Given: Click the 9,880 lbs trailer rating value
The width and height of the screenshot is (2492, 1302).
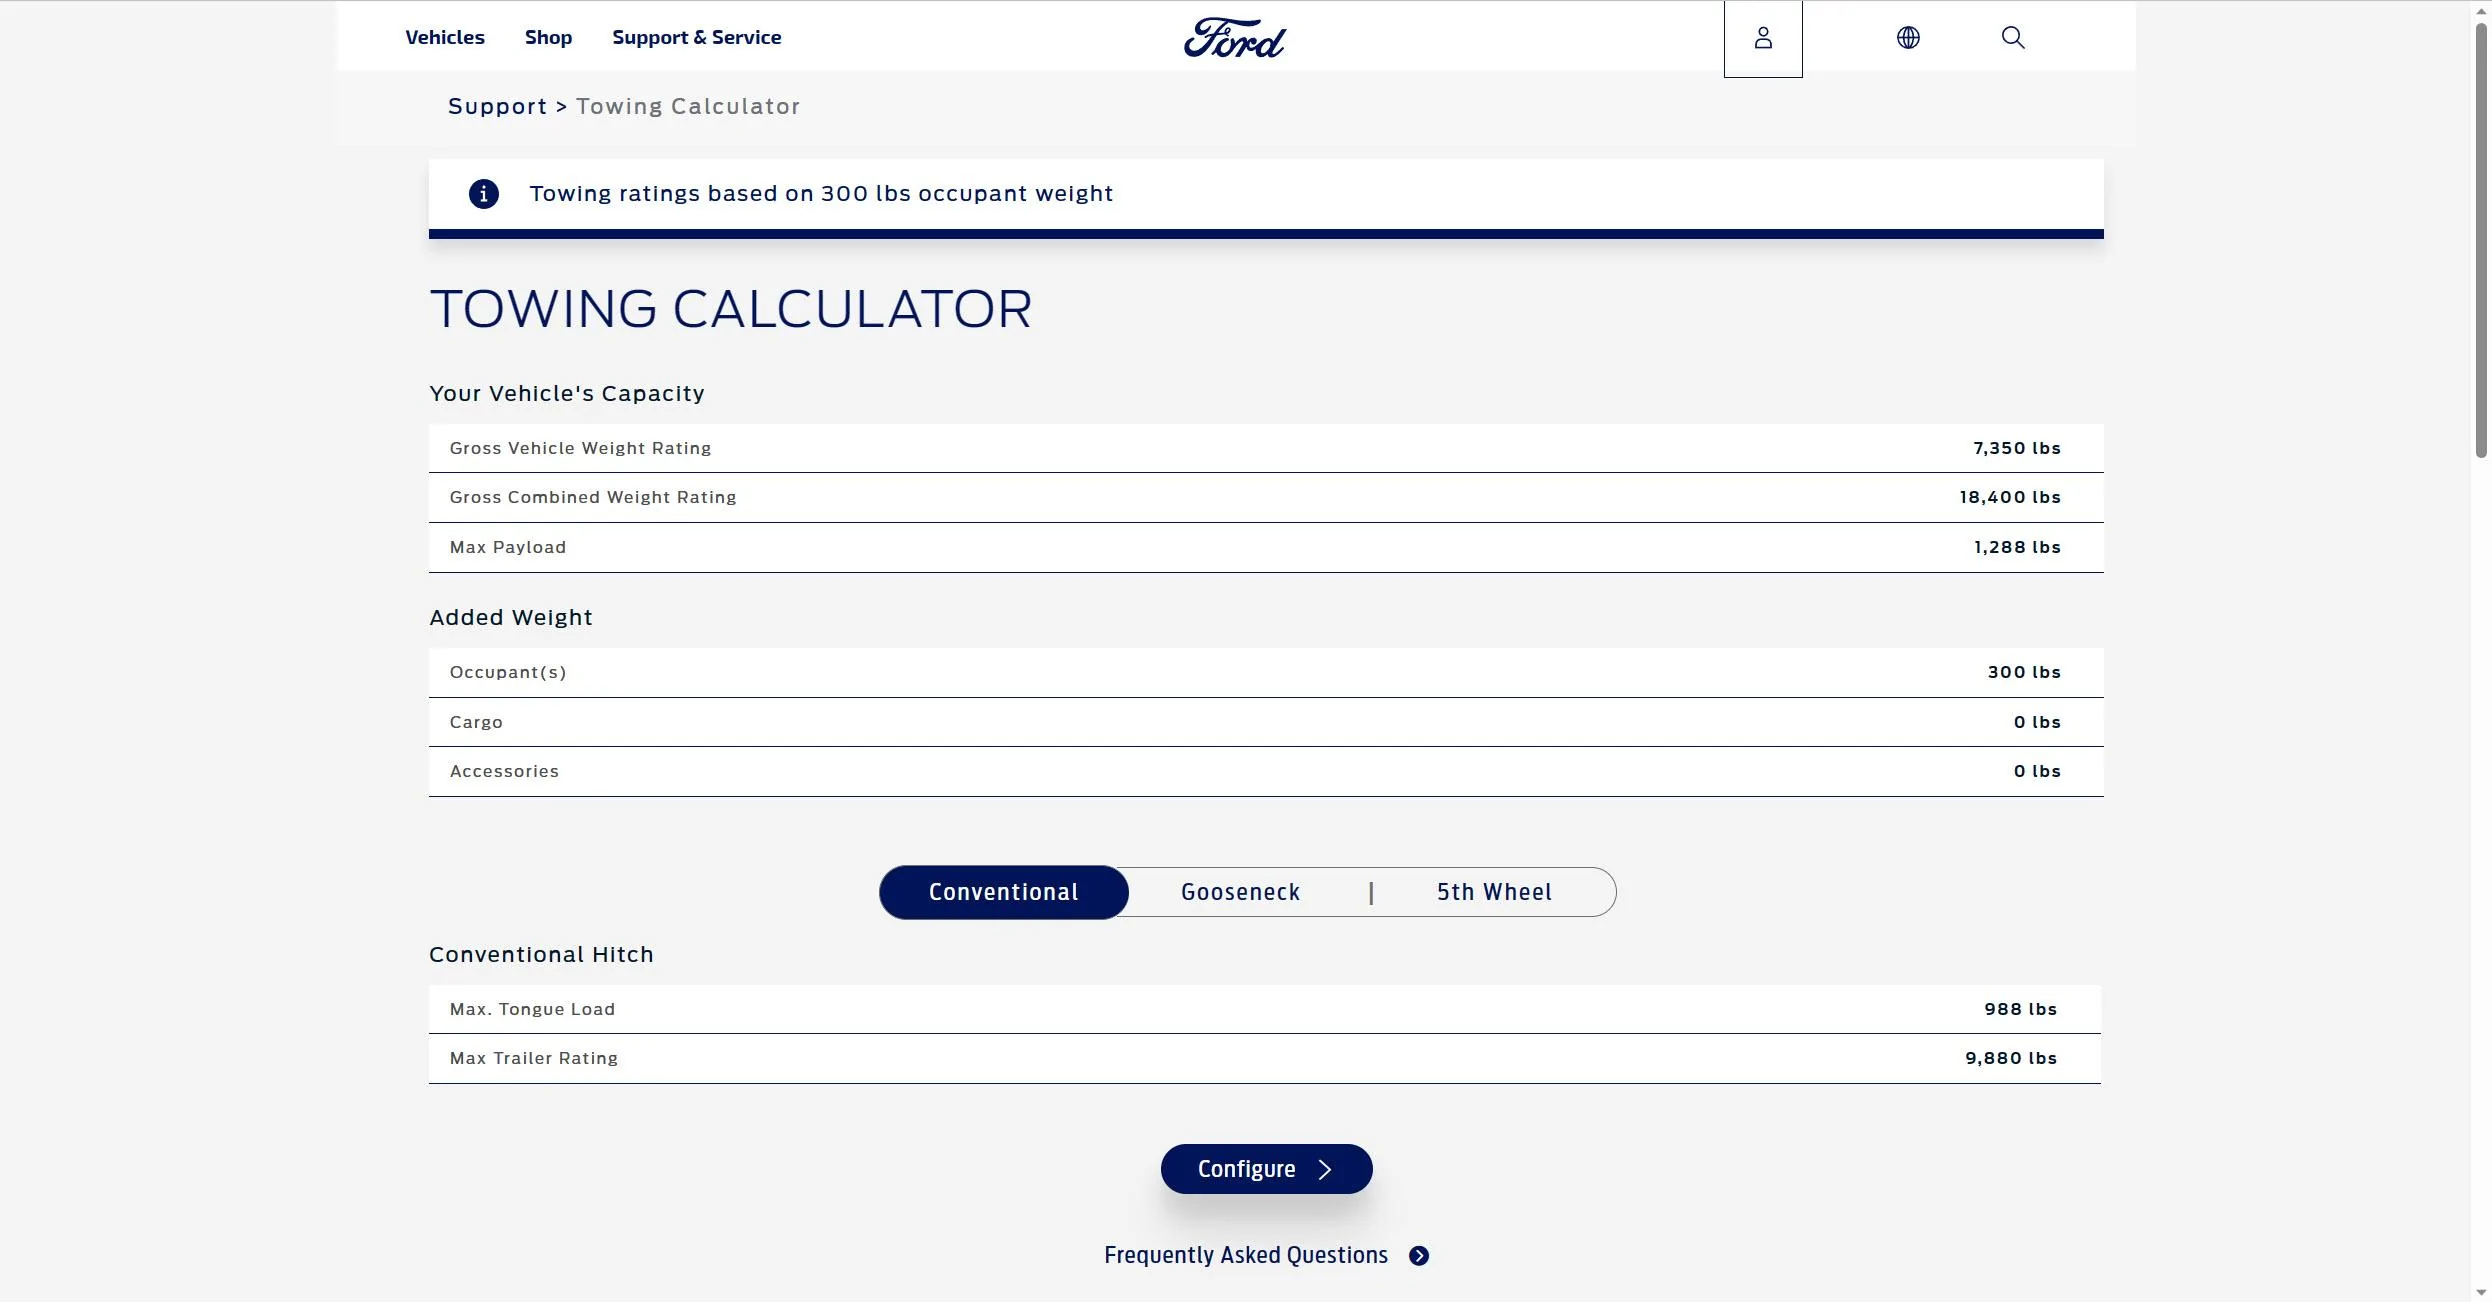Looking at the screenshot, I should 2011,1058.
